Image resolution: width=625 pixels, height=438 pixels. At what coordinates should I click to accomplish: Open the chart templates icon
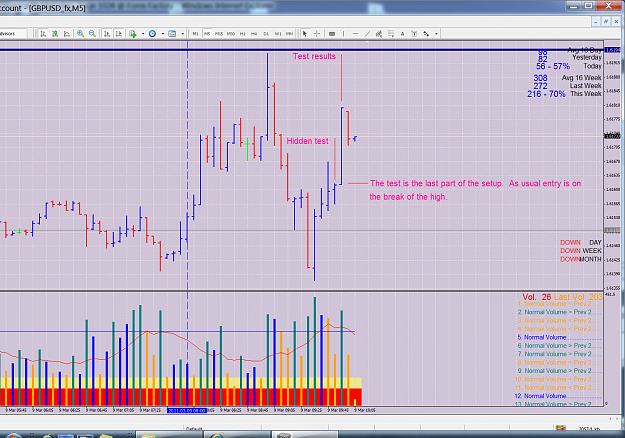coord(172,34)
